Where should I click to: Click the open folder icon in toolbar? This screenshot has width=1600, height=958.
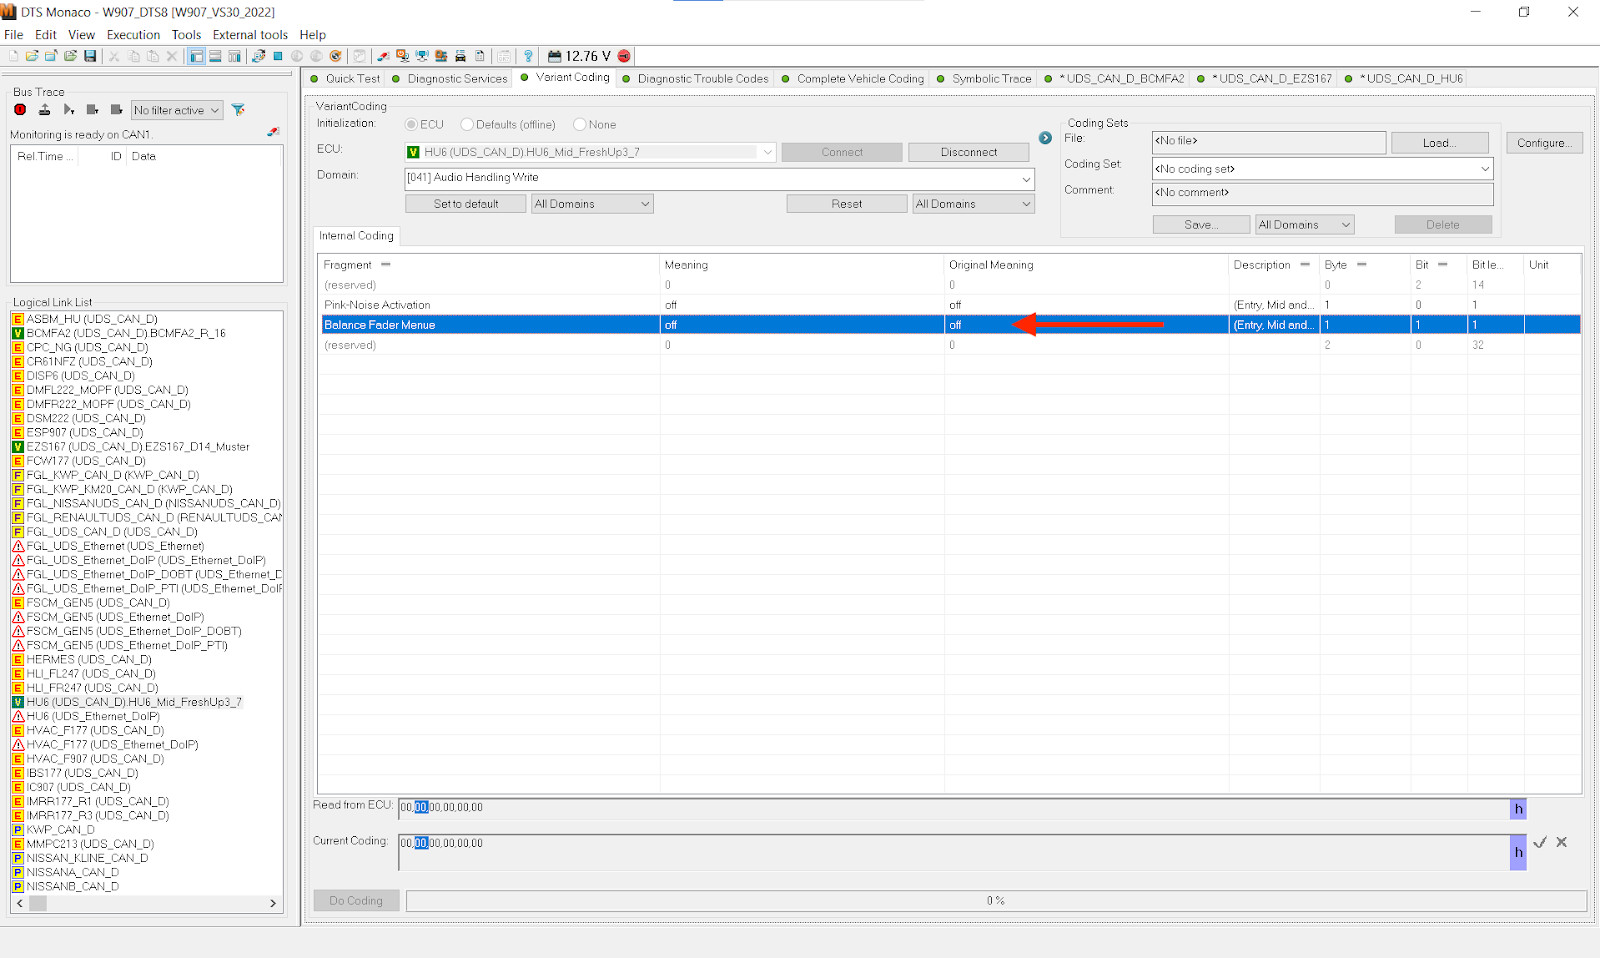tap(32, 56)
